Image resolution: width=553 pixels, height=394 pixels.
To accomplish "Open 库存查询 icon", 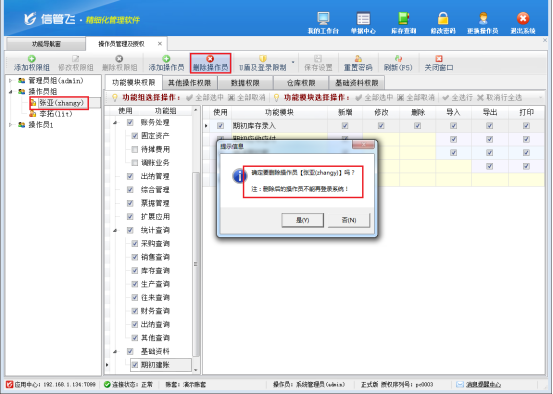I will click(403, 23).
